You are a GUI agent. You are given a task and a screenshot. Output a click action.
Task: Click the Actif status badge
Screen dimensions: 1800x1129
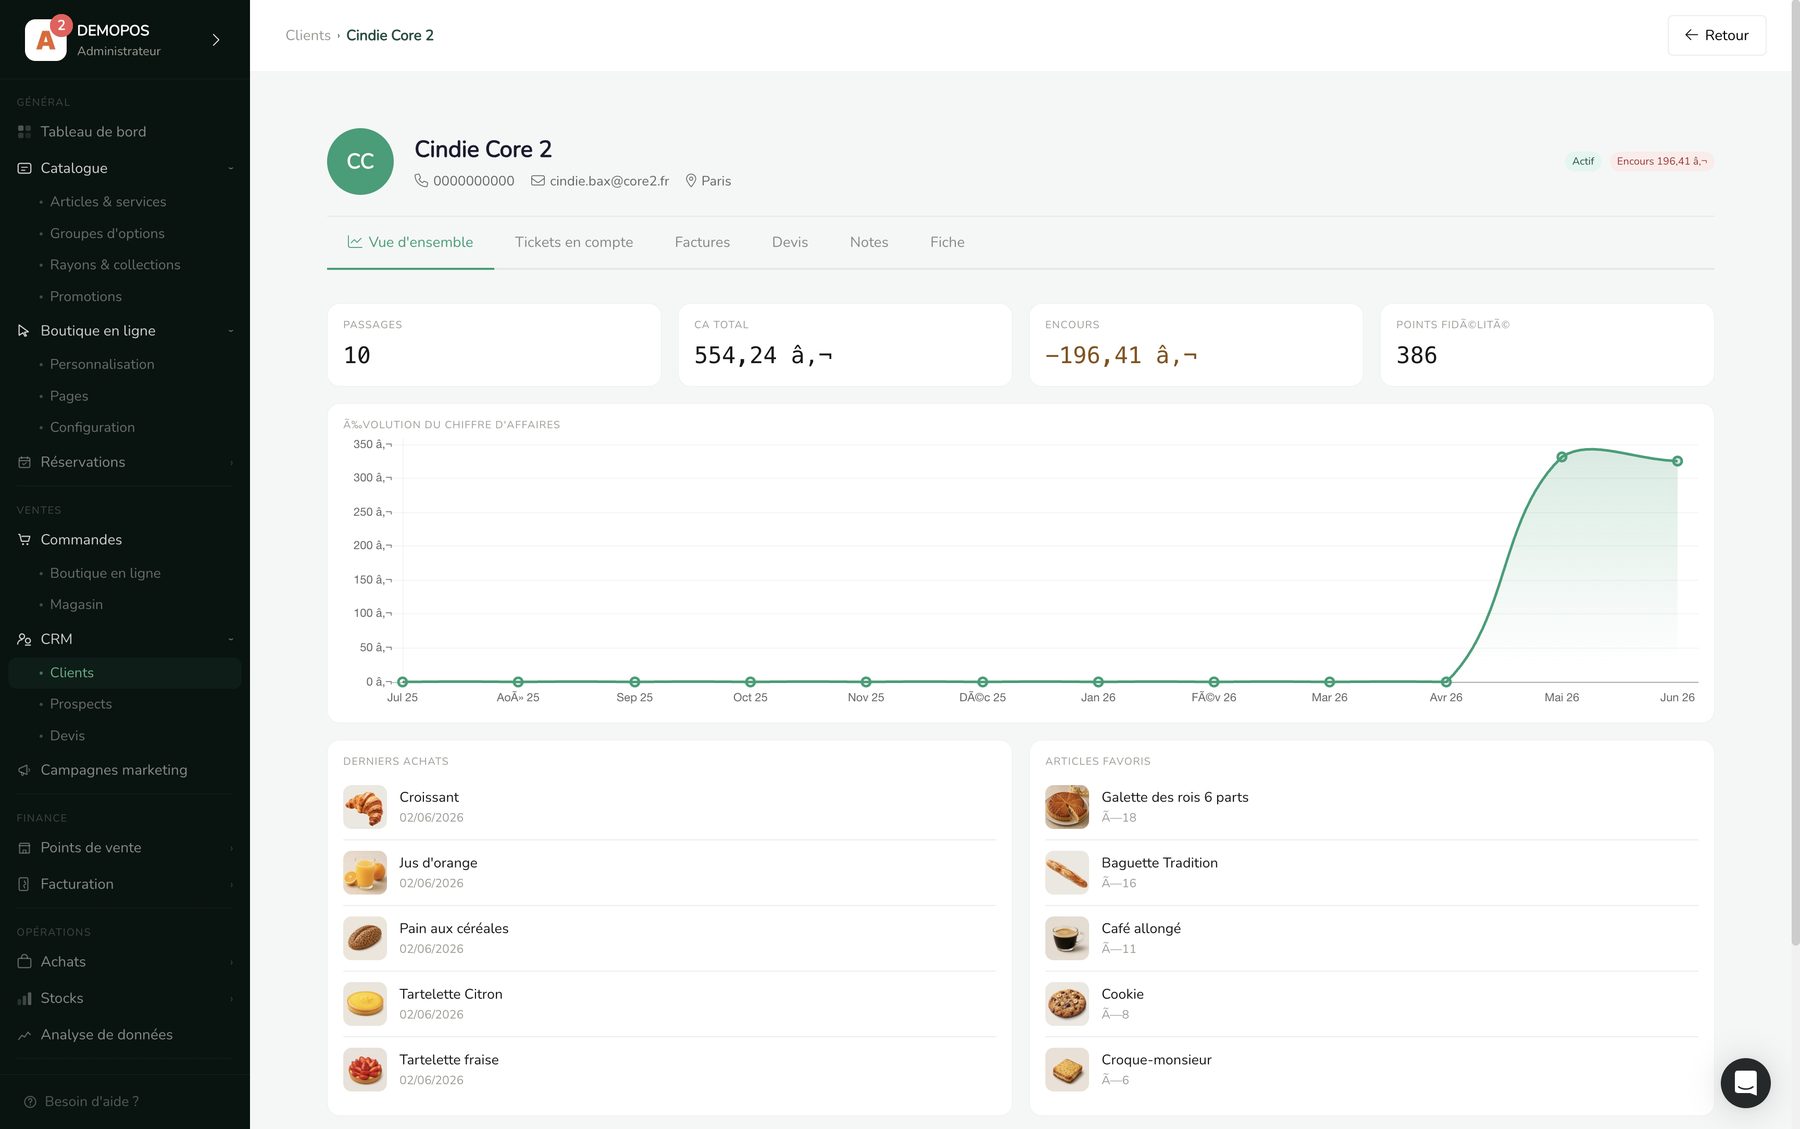pyautogui.click(x=1582, y=161)
